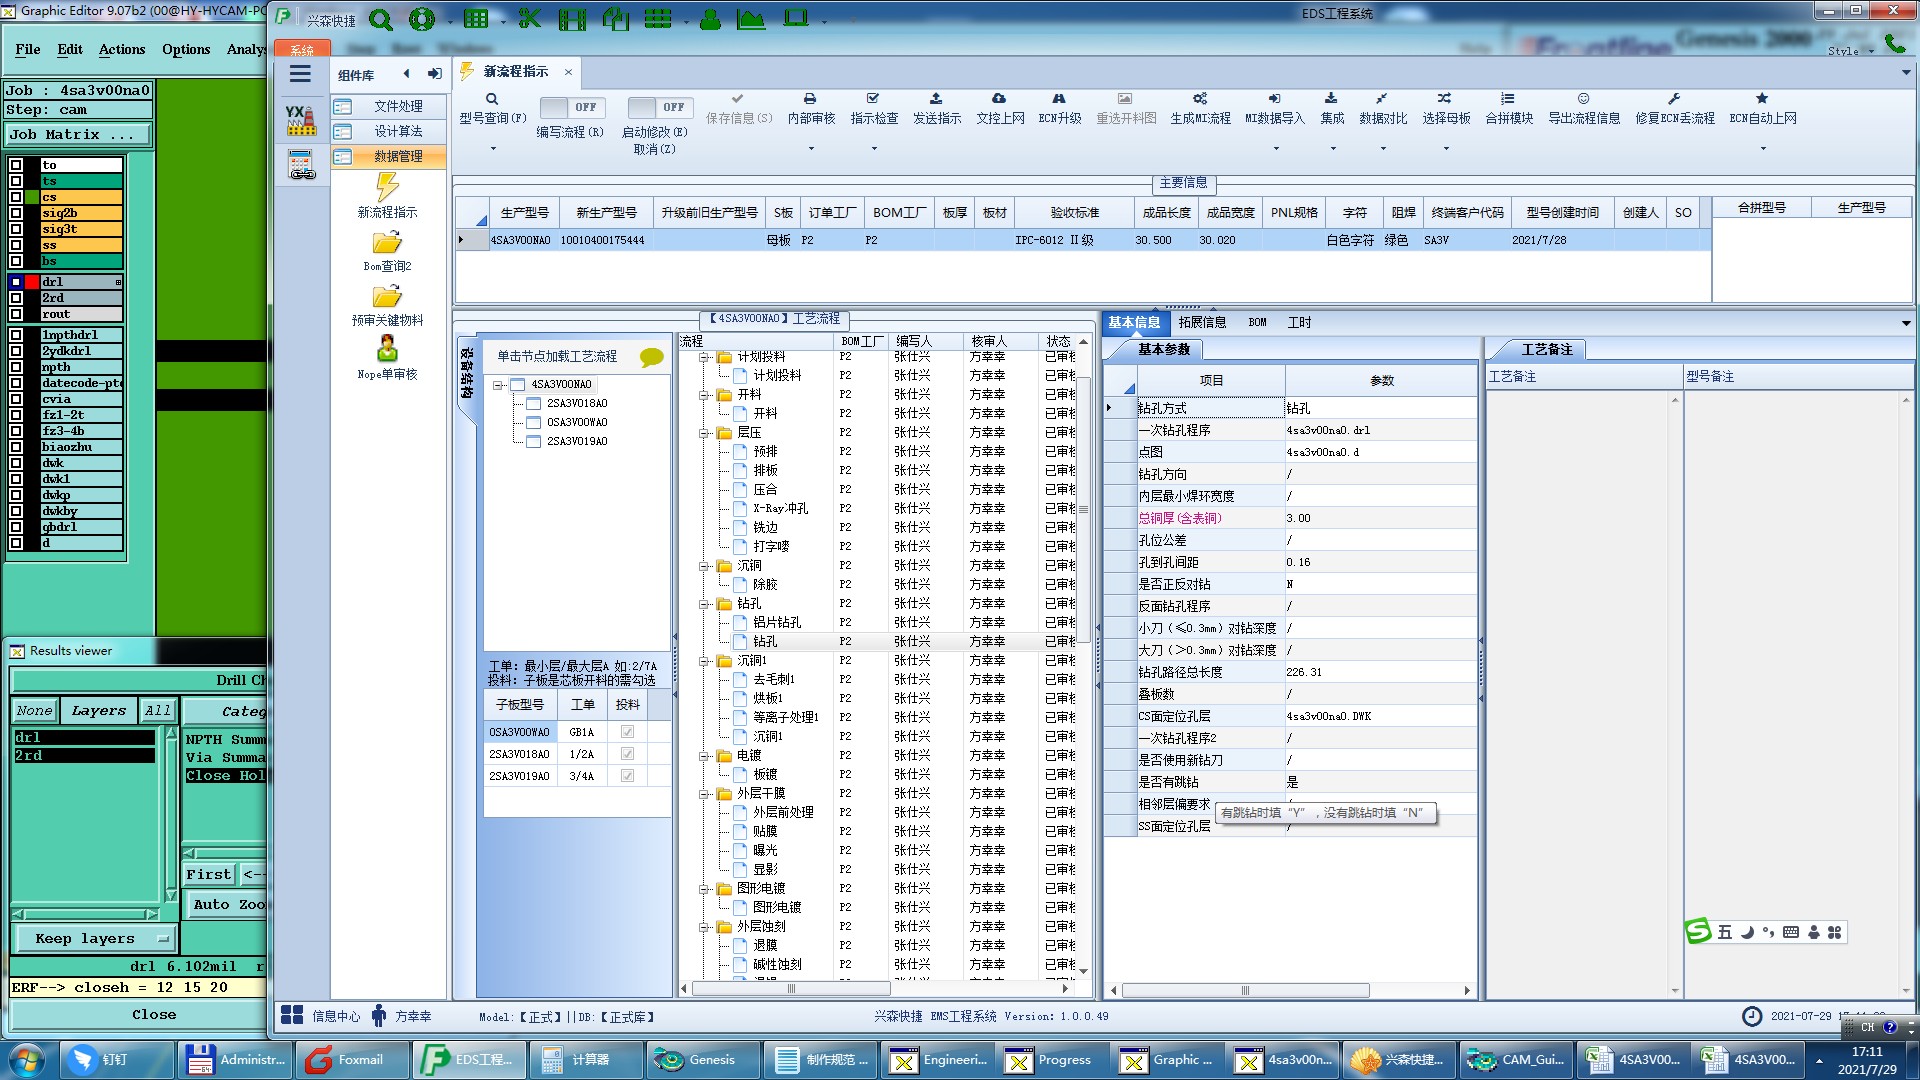Collapse the 4SA3V00NA0 tree node

(498, 385)
